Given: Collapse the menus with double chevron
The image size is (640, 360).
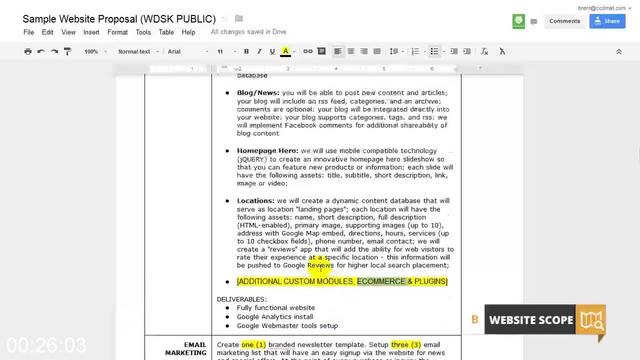Looking at the screenshot, I should pyautogui.click(x=619, y=52).
